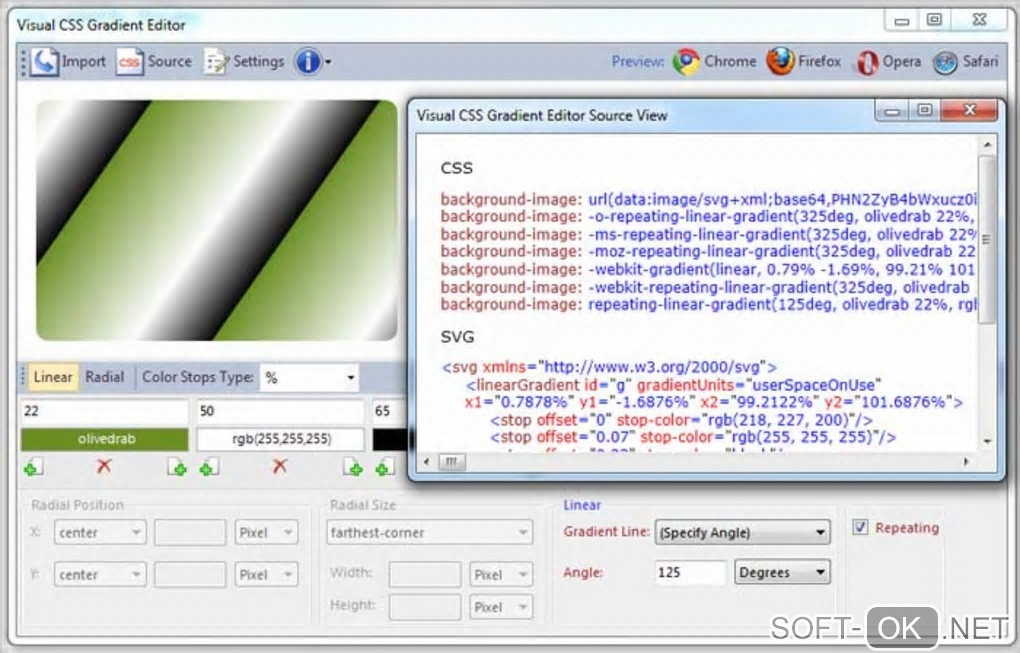
Task: Close the Source View window
Action: point(969,110)
